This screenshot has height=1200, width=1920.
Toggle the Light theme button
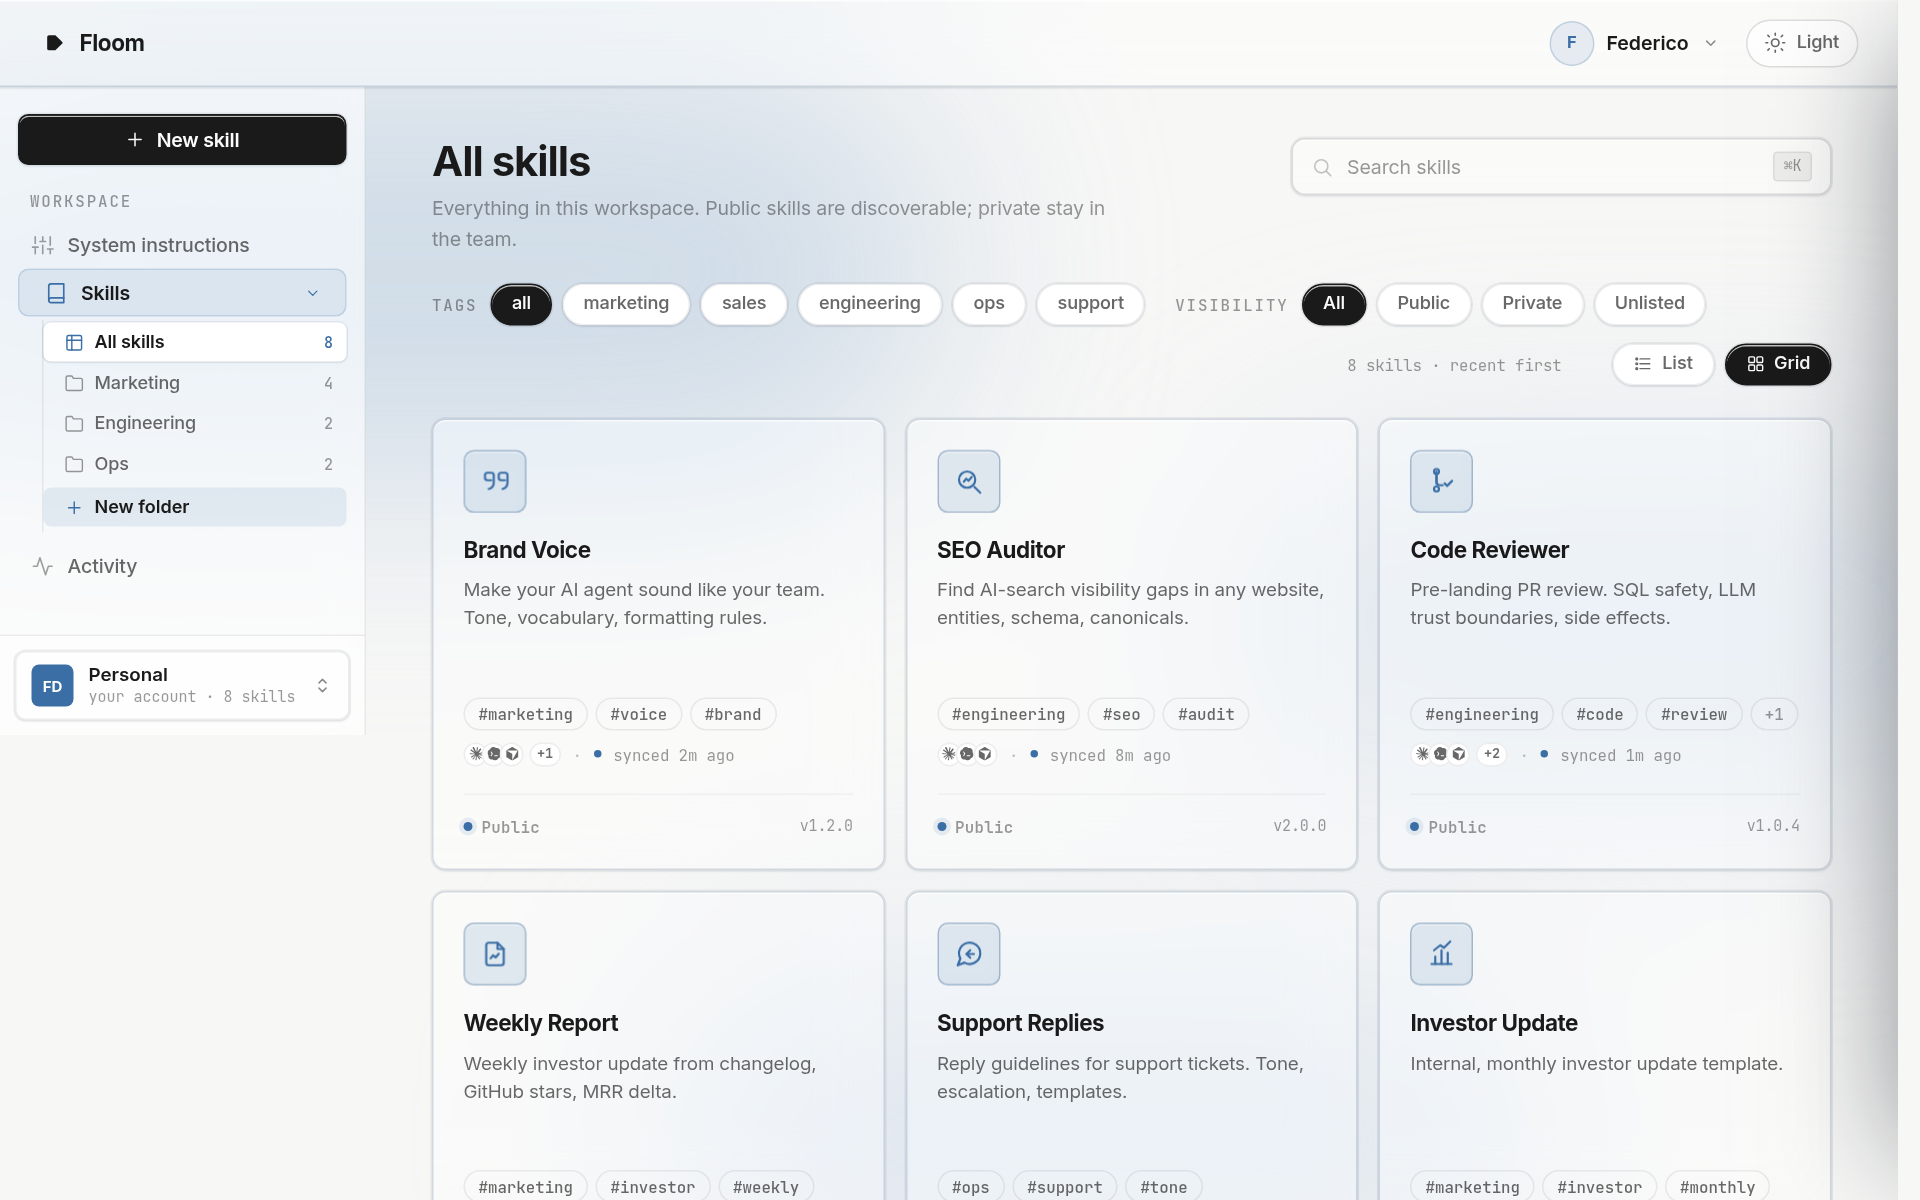click(x=1801, y=43)
